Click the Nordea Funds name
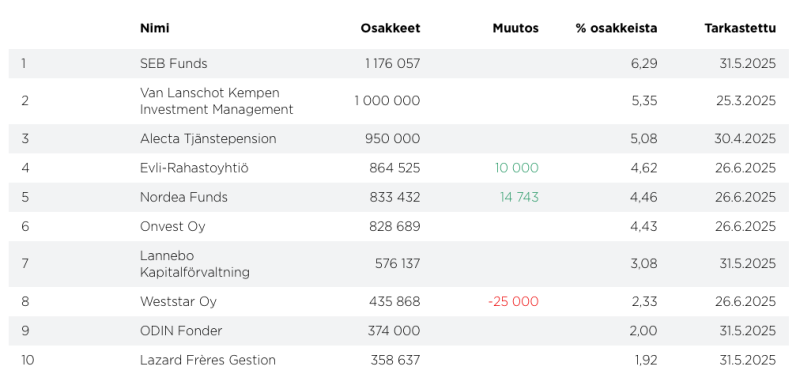The image size is (800, 374). click(184, 197)
